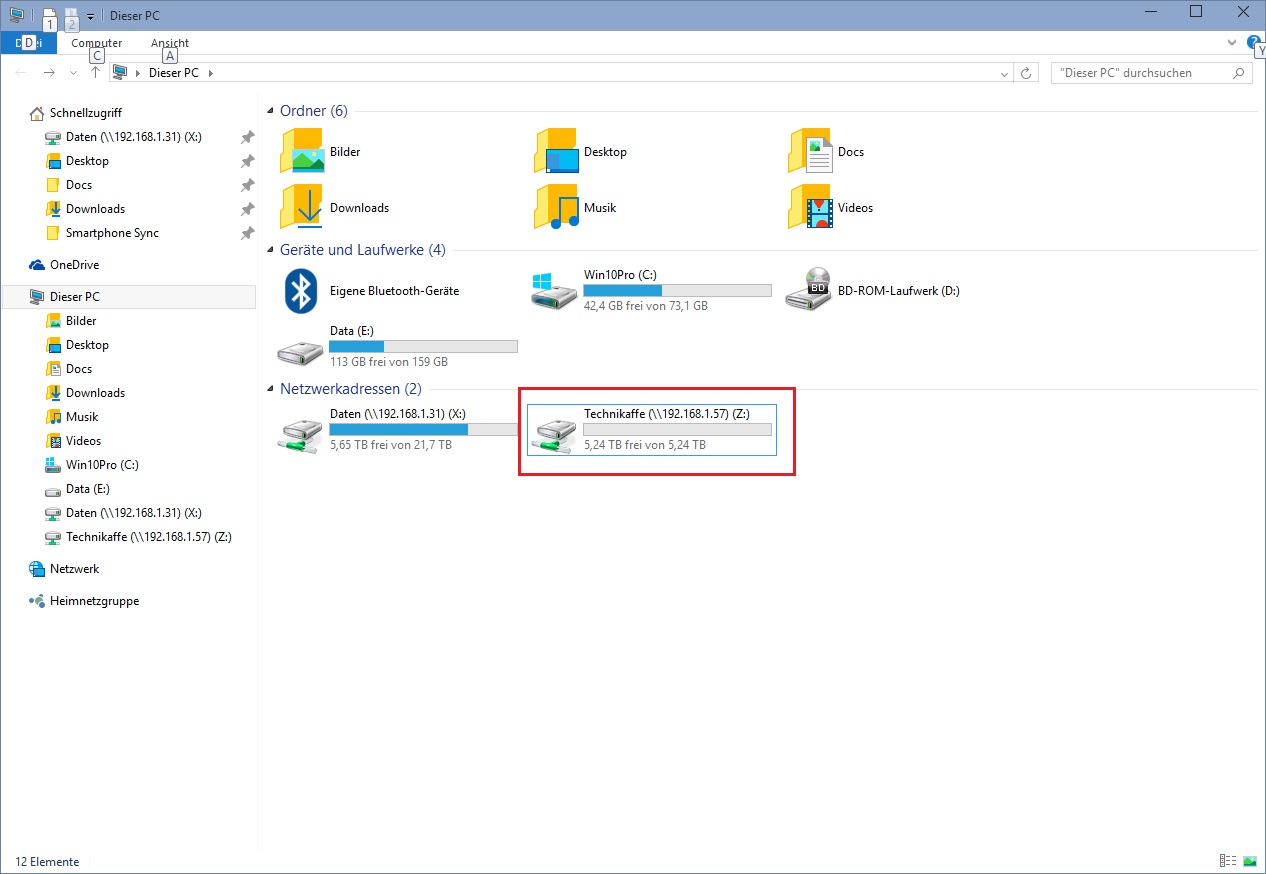This screenshot has width=1266, height=874.
Task: Select the Data (E:) drive icon
Action: pos(301,351)
